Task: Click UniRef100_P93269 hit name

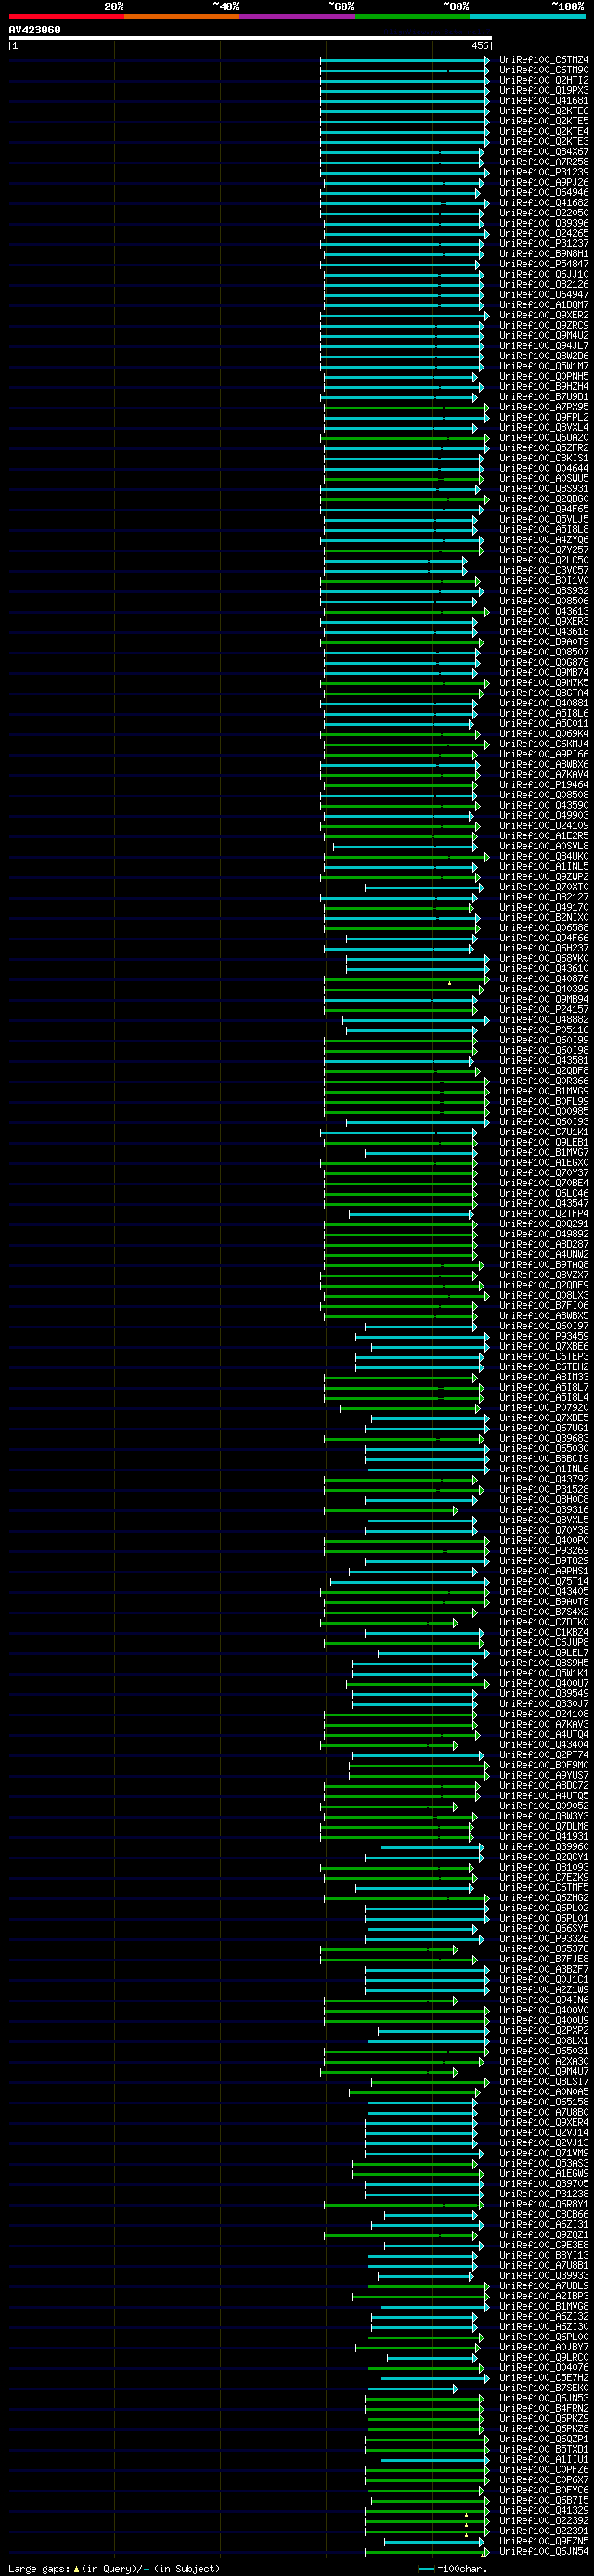Action: pyautogui.click(x=544, y=1550)
